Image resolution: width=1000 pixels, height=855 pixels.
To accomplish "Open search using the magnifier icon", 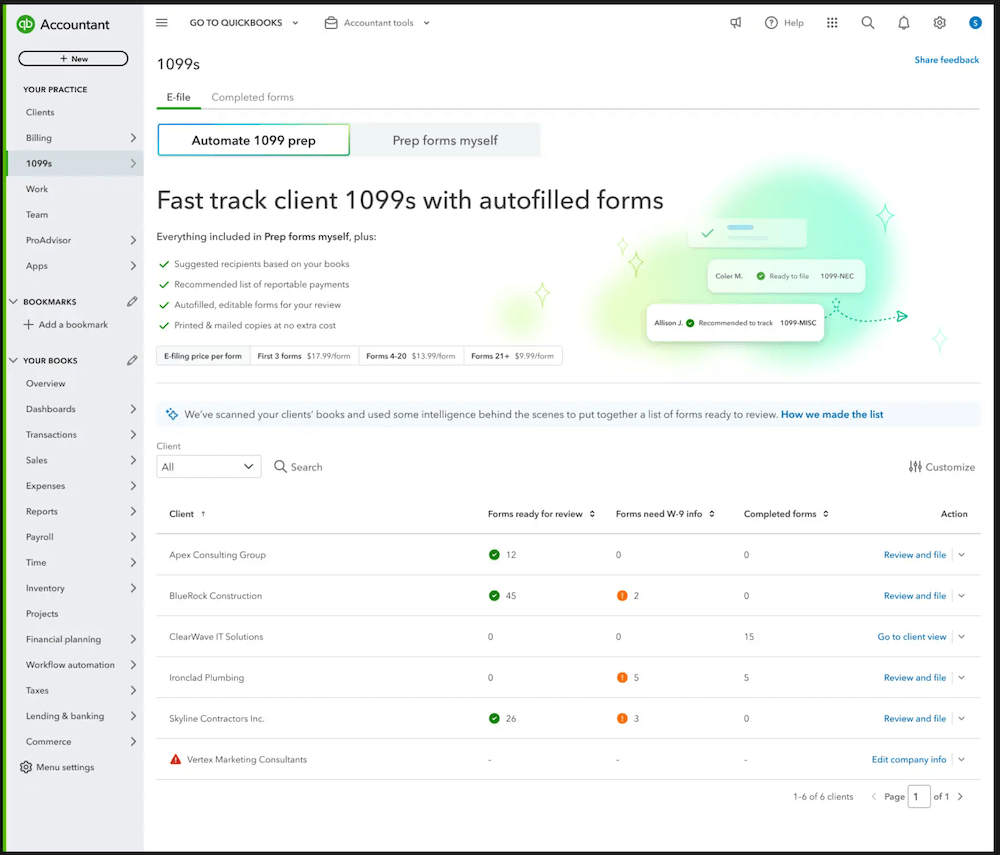I will click(x=867, y=22).
